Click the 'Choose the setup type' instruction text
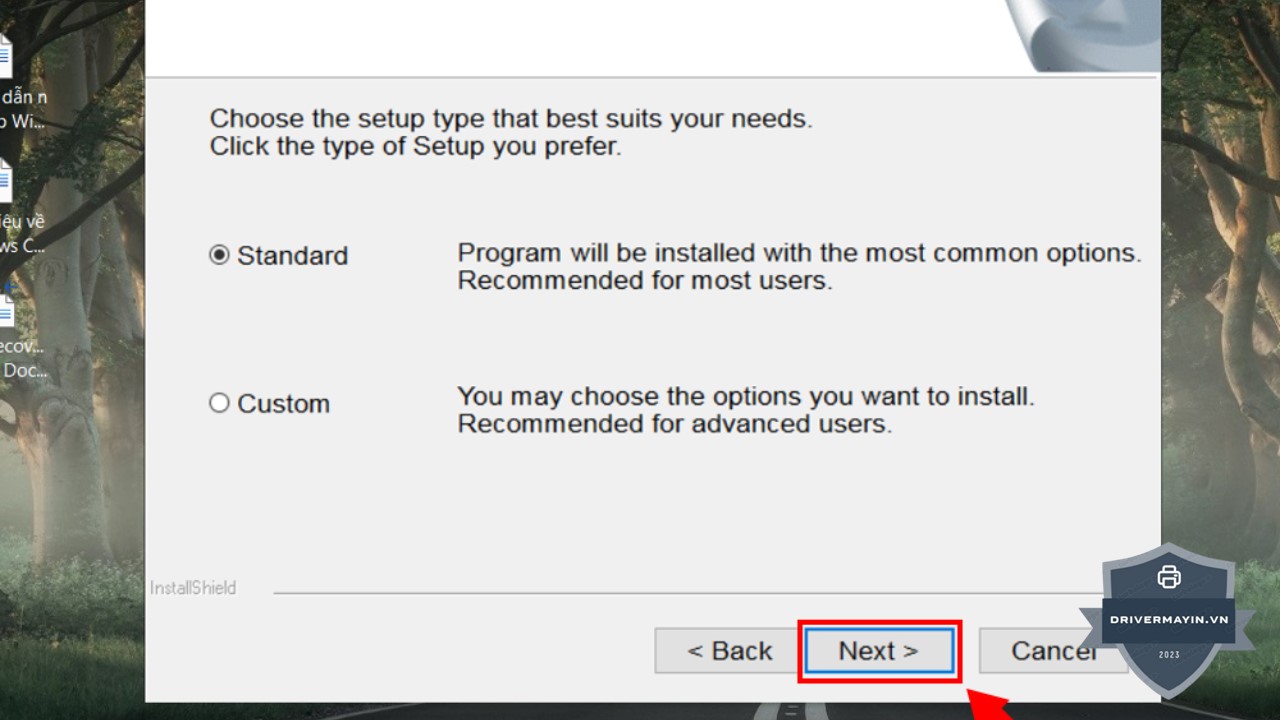 tap(510, 119)
